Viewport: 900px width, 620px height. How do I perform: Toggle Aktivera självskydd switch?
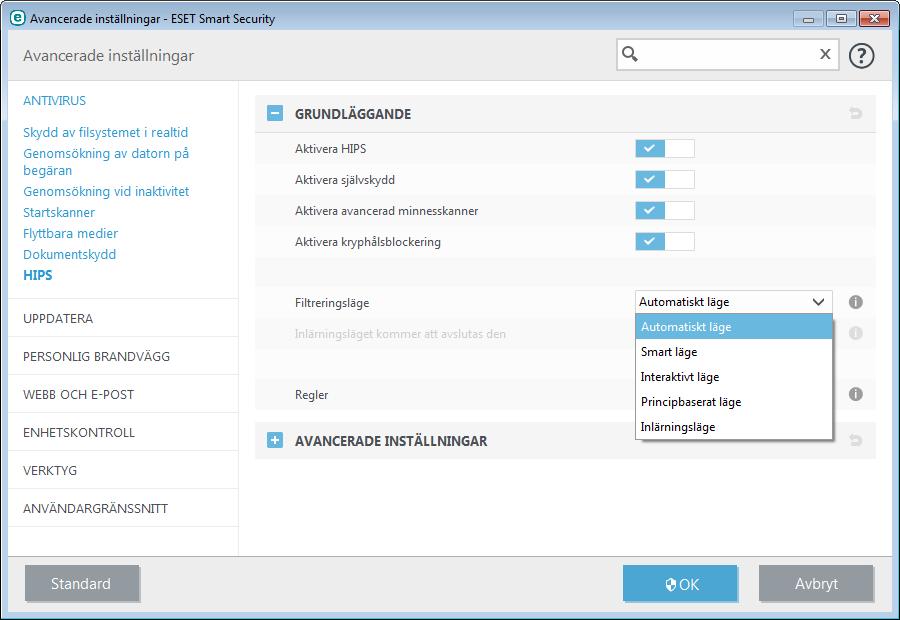665,179
